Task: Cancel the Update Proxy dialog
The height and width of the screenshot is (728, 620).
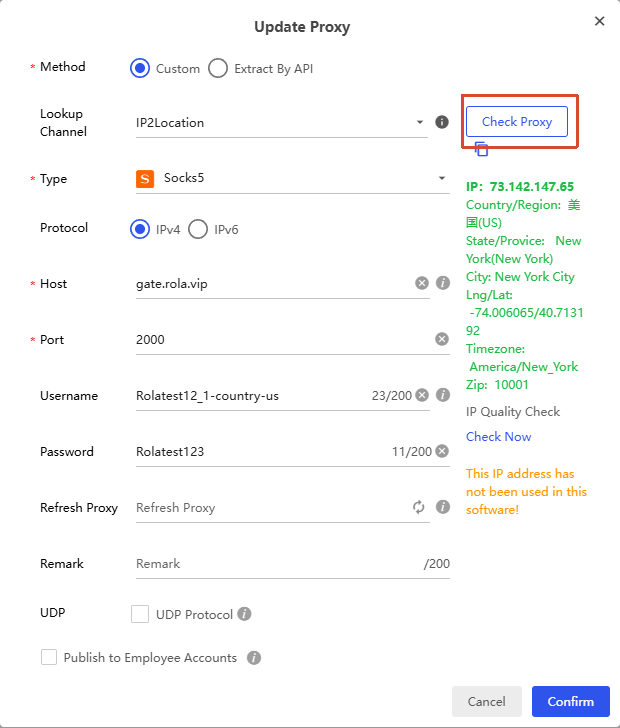Action: pos(487,701)
